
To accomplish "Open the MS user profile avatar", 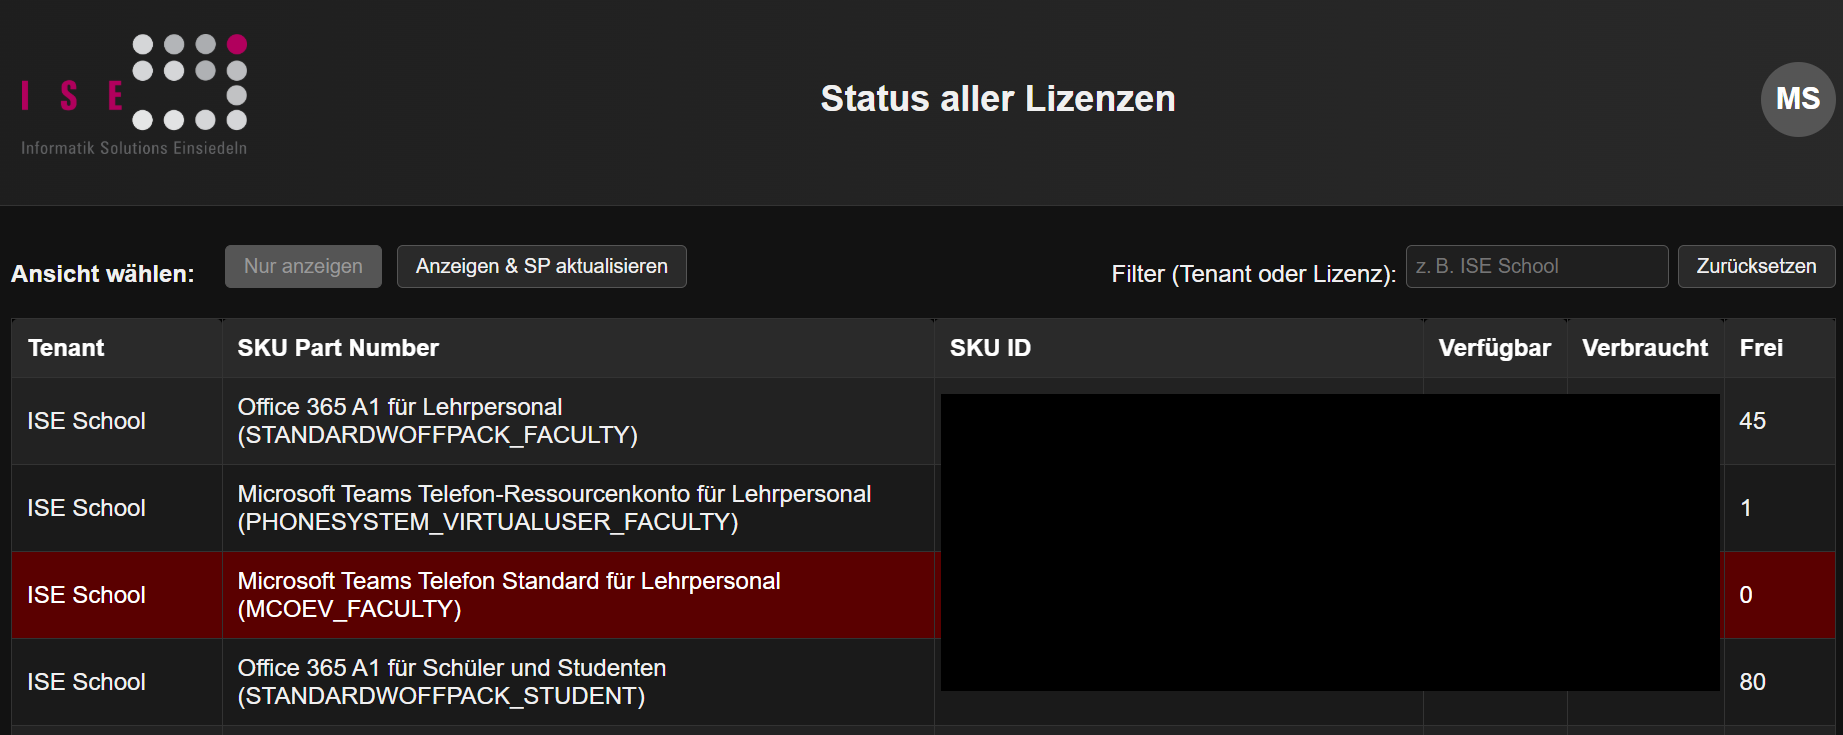I will (1797, 99).
